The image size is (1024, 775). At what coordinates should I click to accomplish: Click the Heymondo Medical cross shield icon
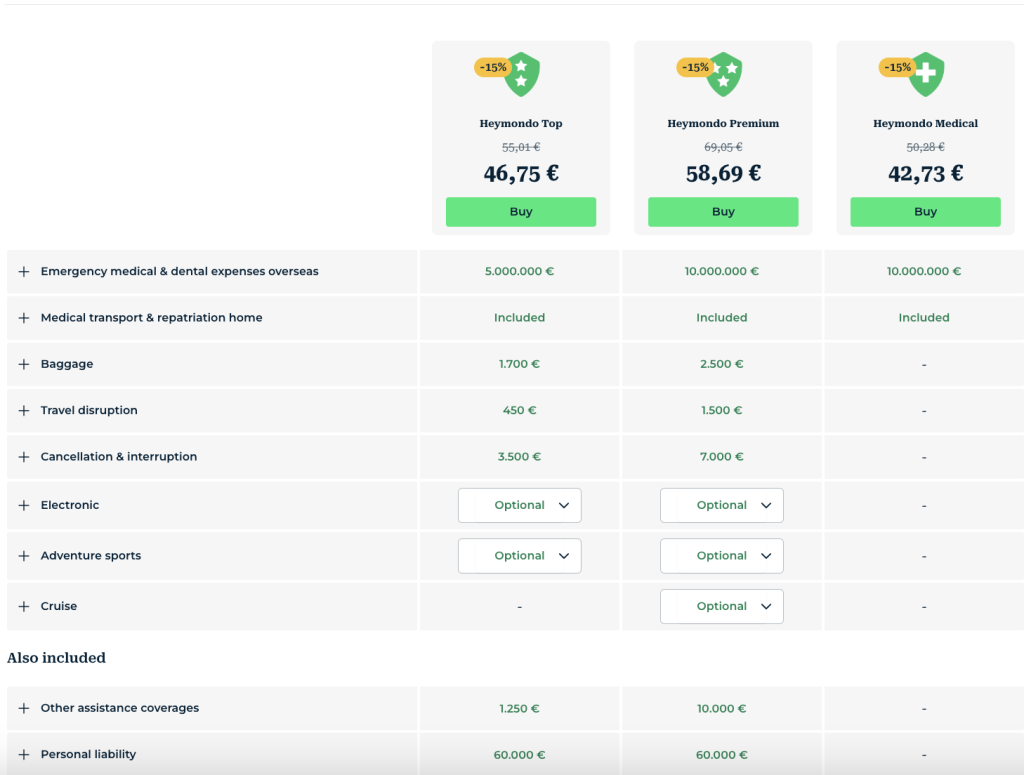tap(927, 74)
